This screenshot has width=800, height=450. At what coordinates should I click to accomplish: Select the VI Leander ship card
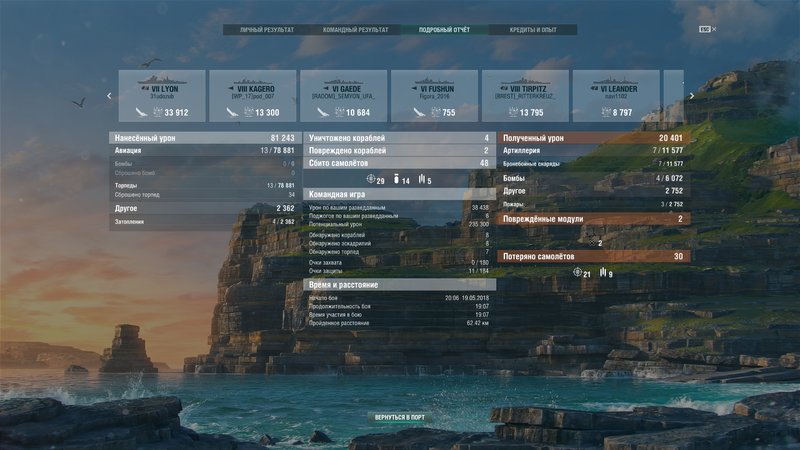(x=616, y=96)
